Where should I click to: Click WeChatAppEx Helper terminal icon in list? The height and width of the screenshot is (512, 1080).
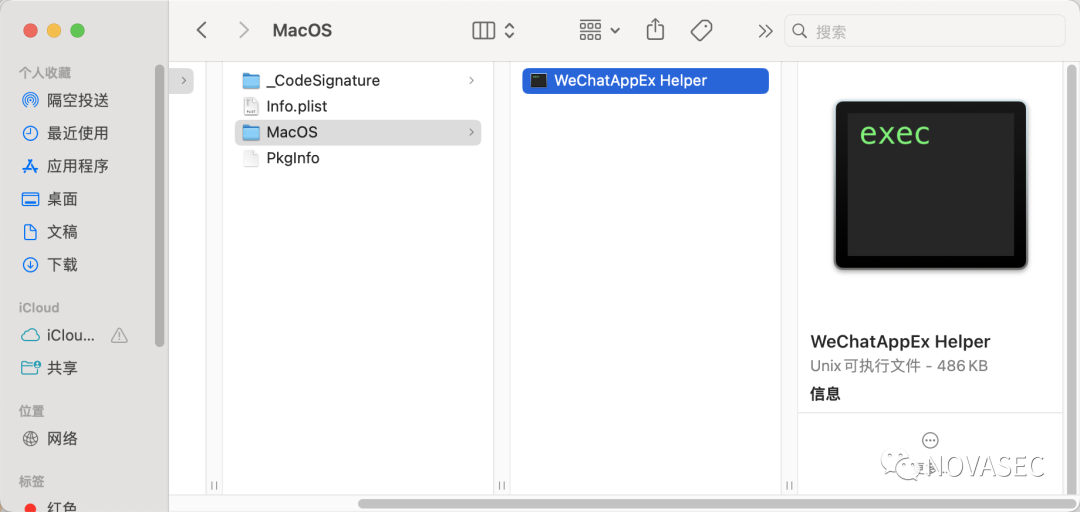tap(539, 81)
